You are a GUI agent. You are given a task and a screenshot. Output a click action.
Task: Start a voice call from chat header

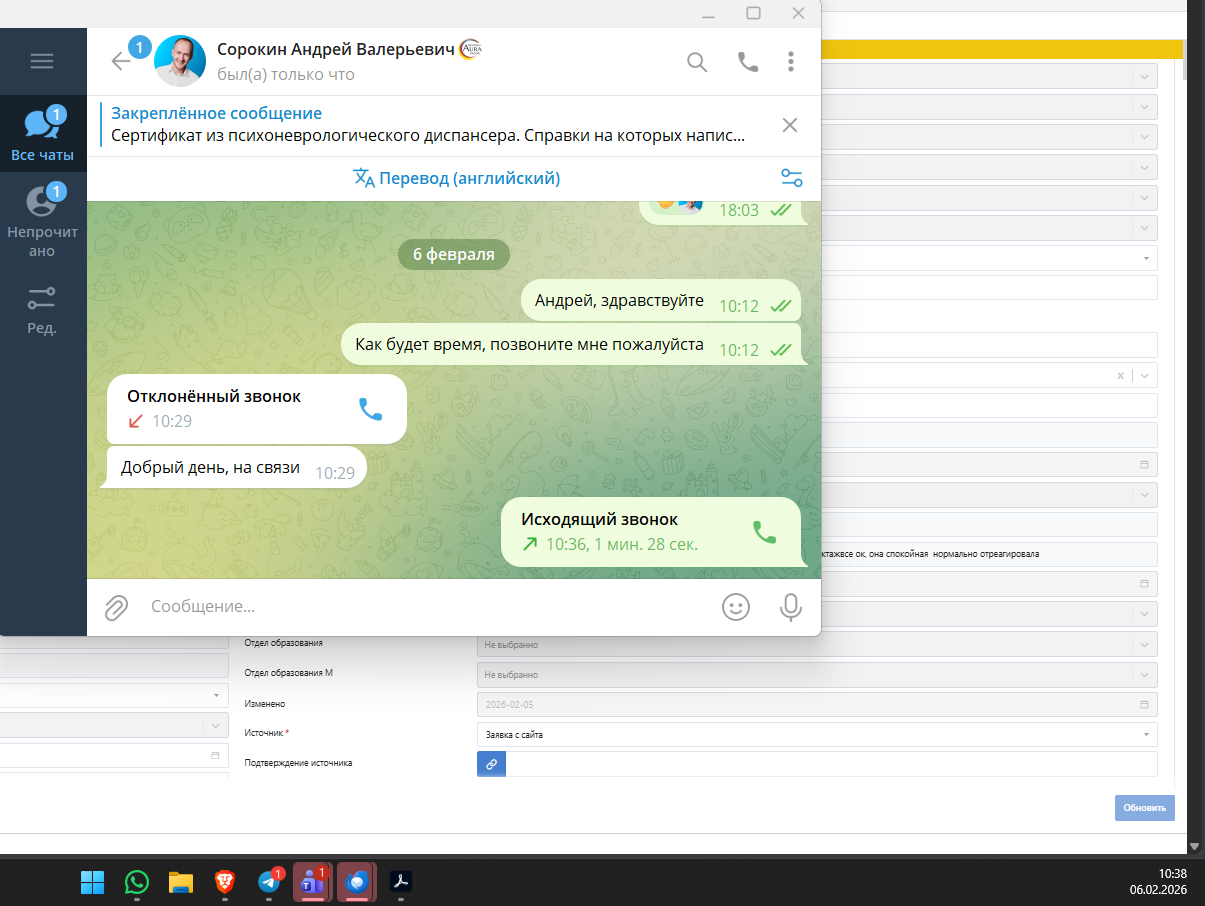[x=748, y=62]
